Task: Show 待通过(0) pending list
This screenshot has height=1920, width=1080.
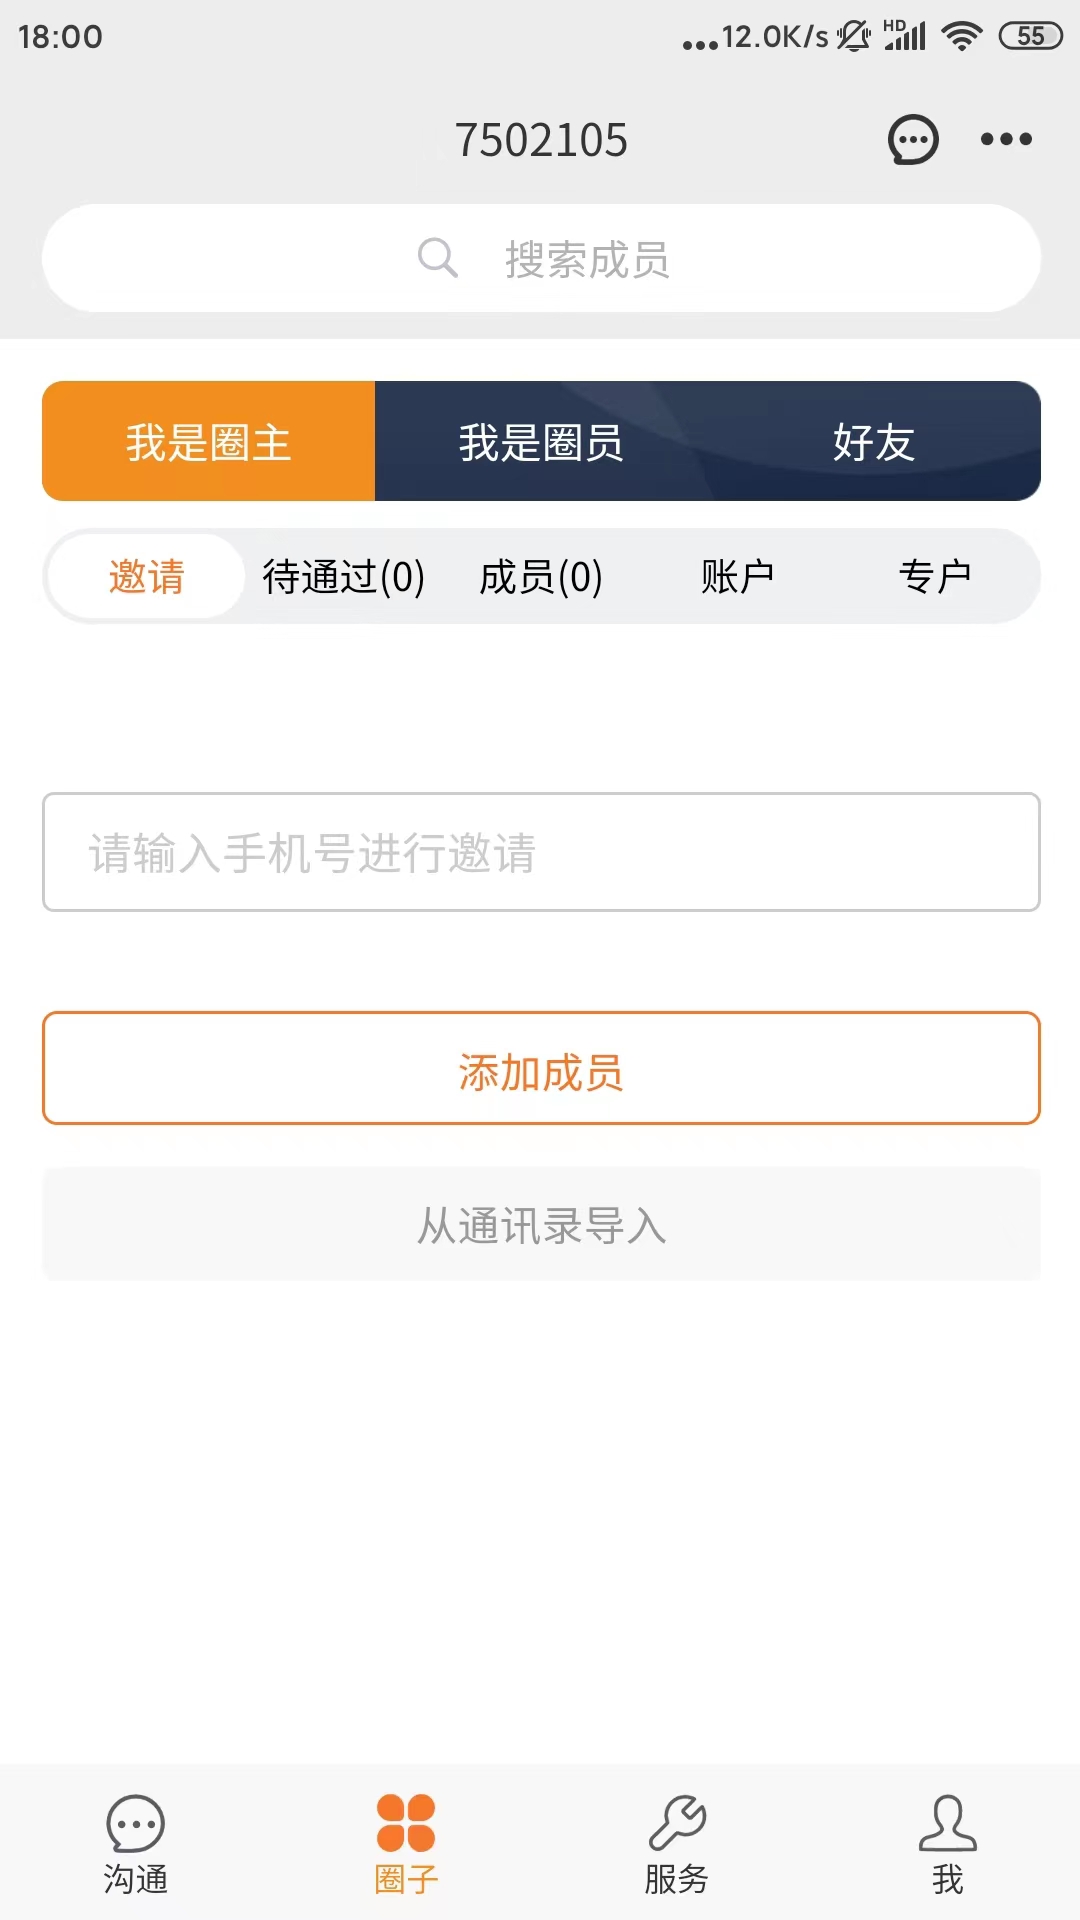Action: (x=344, y=576)
